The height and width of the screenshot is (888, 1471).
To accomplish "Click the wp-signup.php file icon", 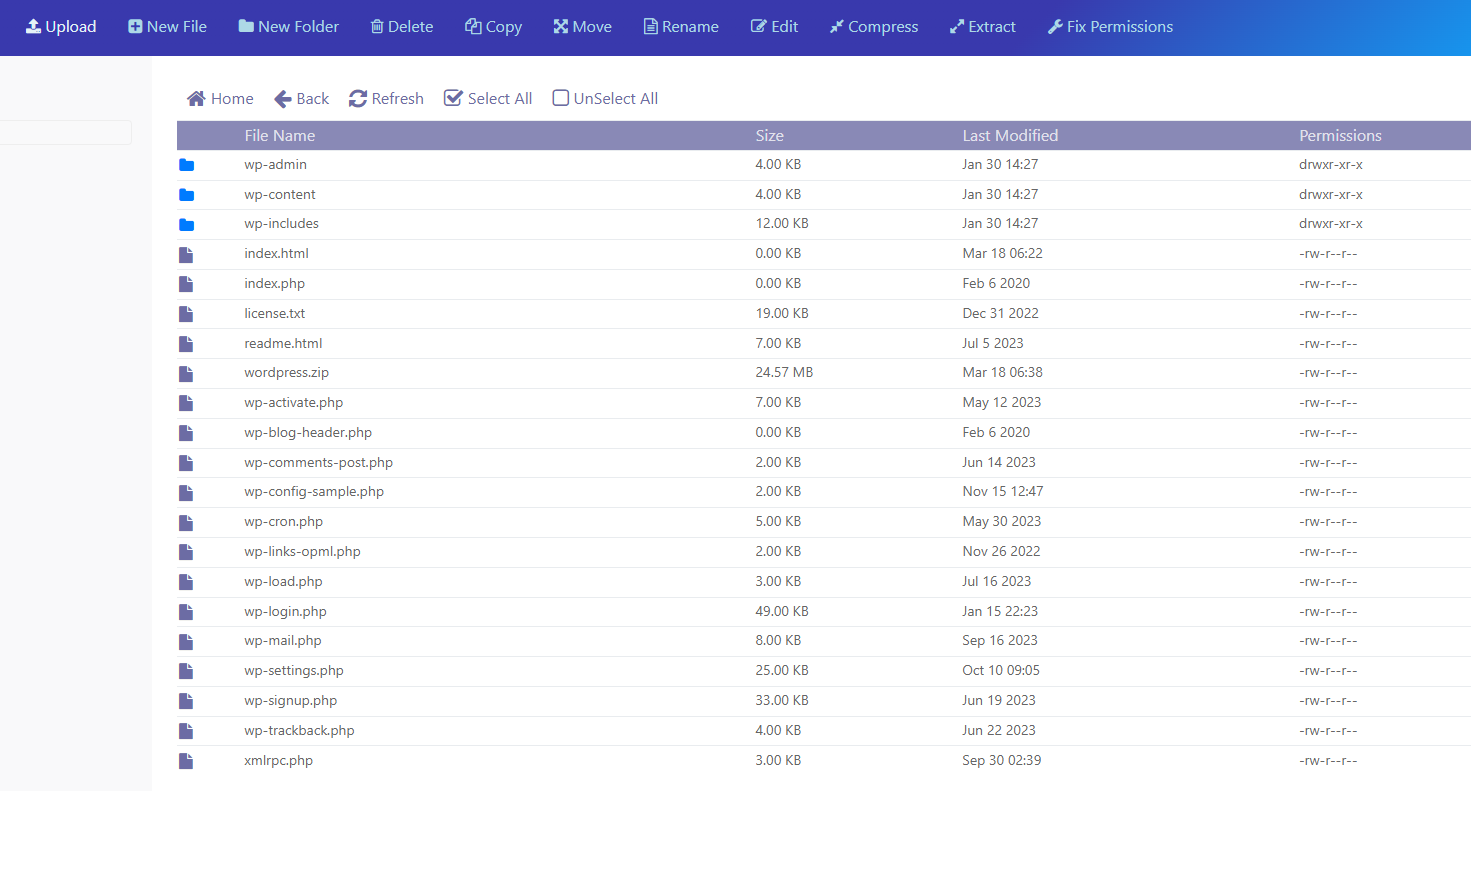I will [186, 701].
